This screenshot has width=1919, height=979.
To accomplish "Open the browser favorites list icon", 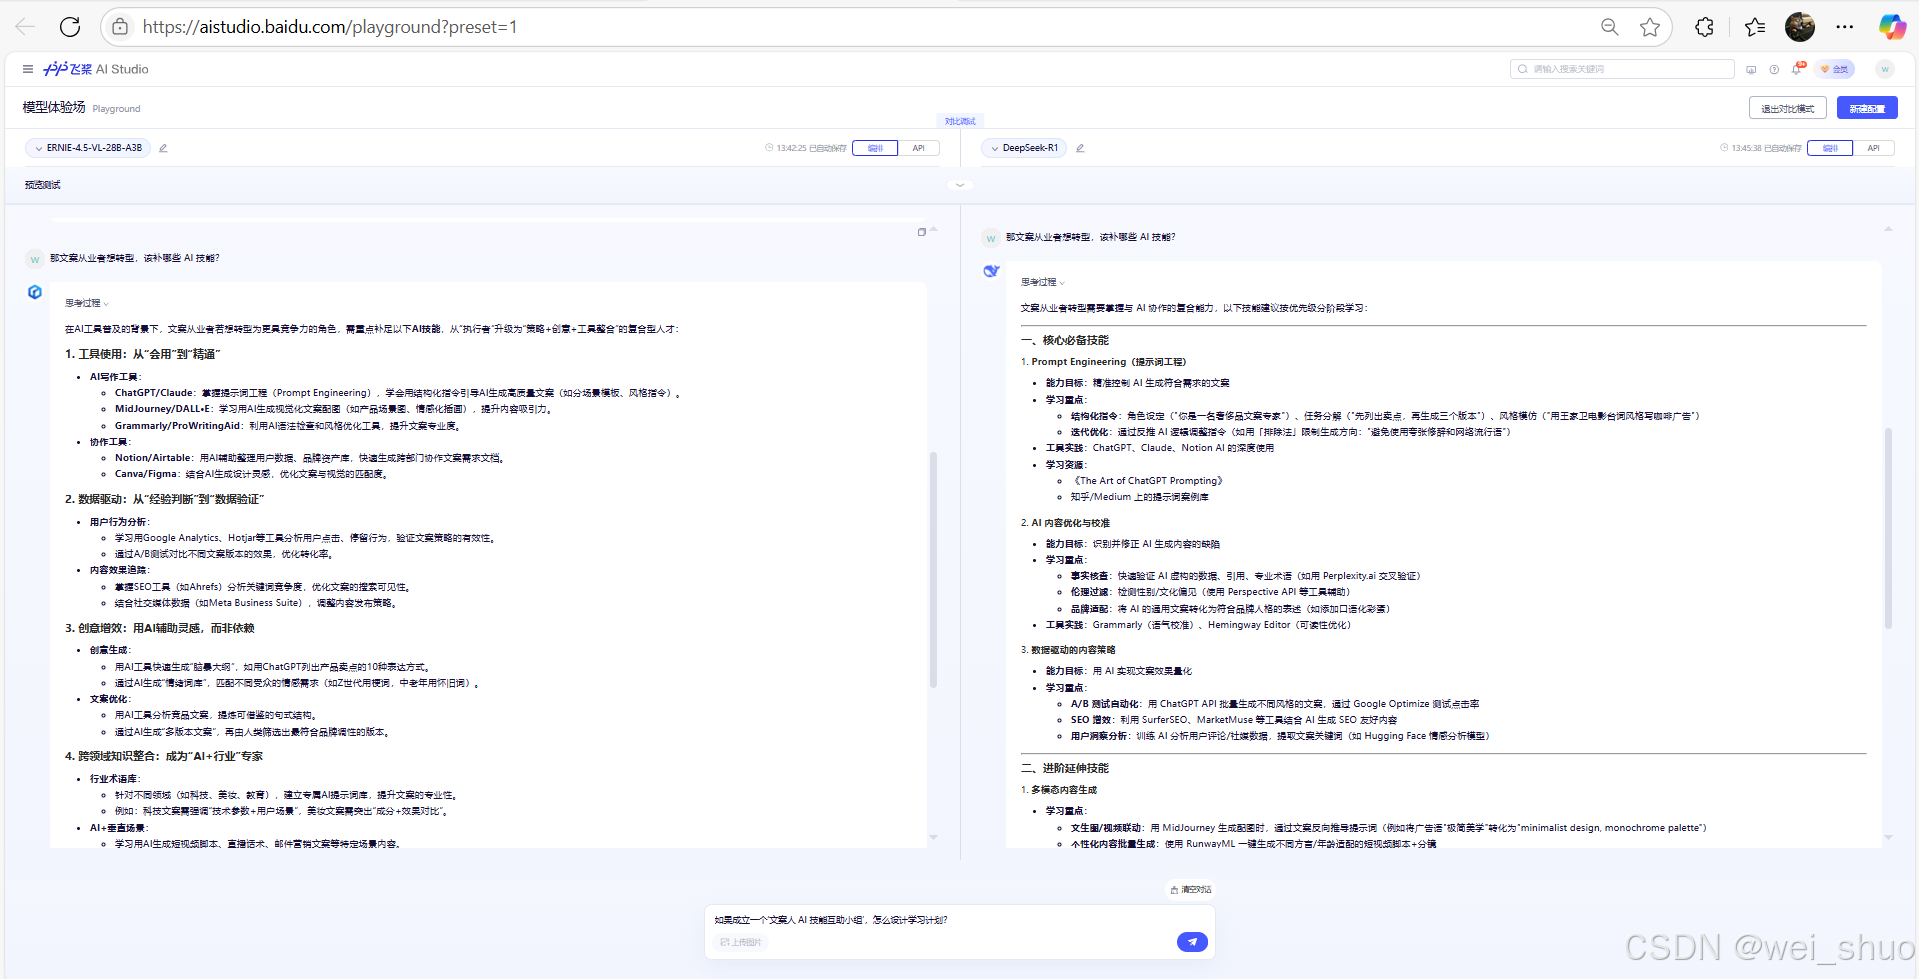I will 1755,27.
